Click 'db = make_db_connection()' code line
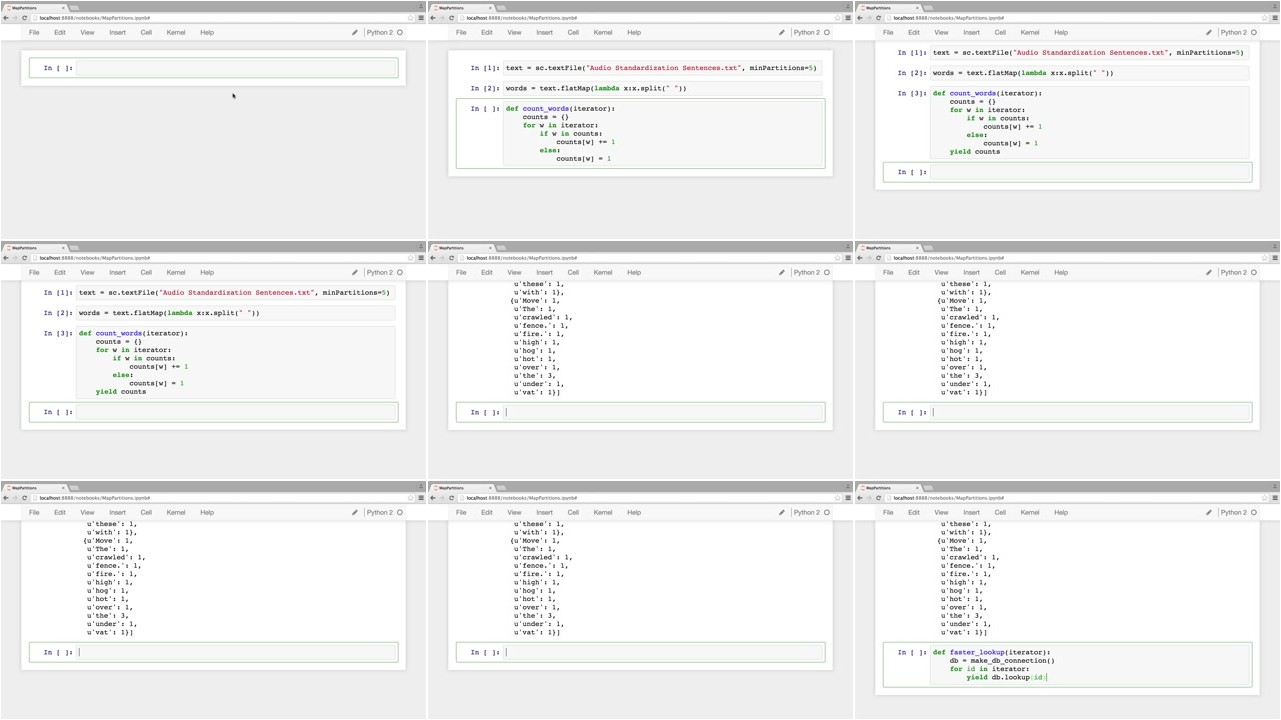1281x720 pixels. pyautogui.click(x=1002, y=660)
